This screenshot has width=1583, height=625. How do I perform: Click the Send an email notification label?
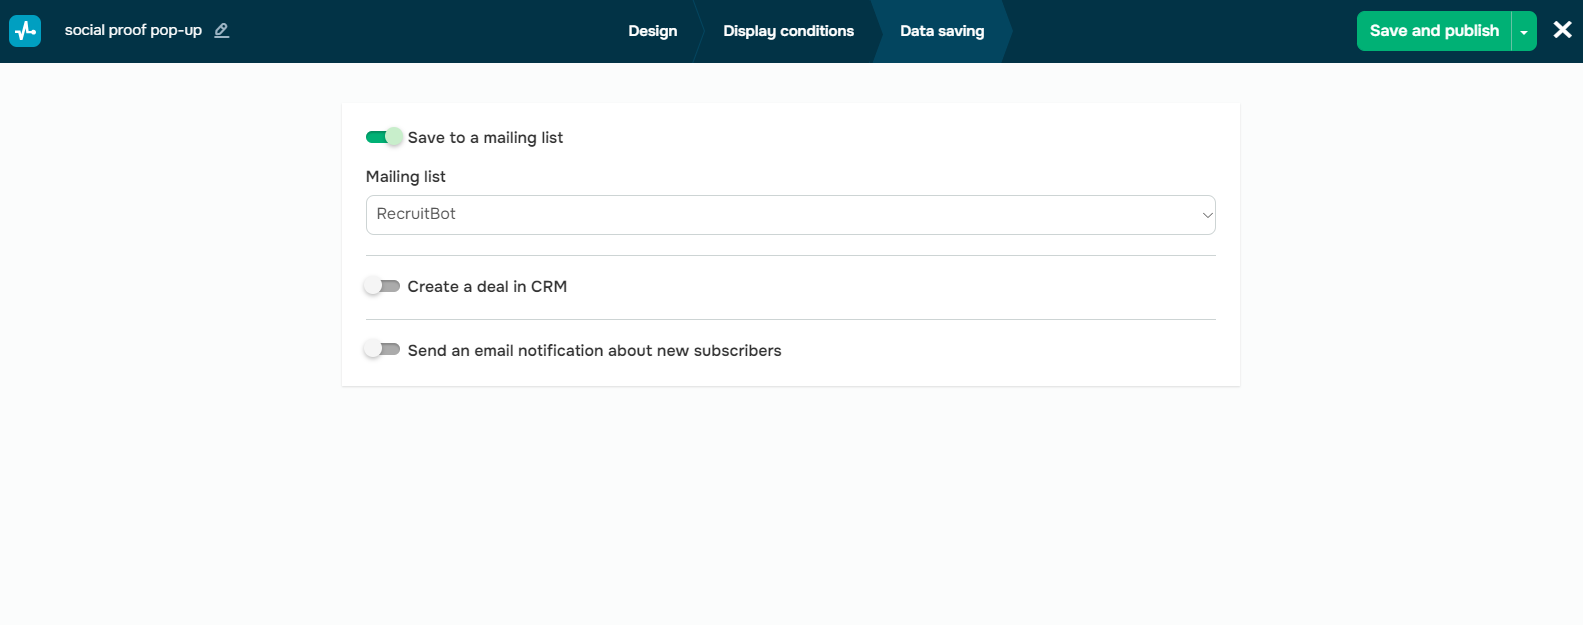(594, 351)
